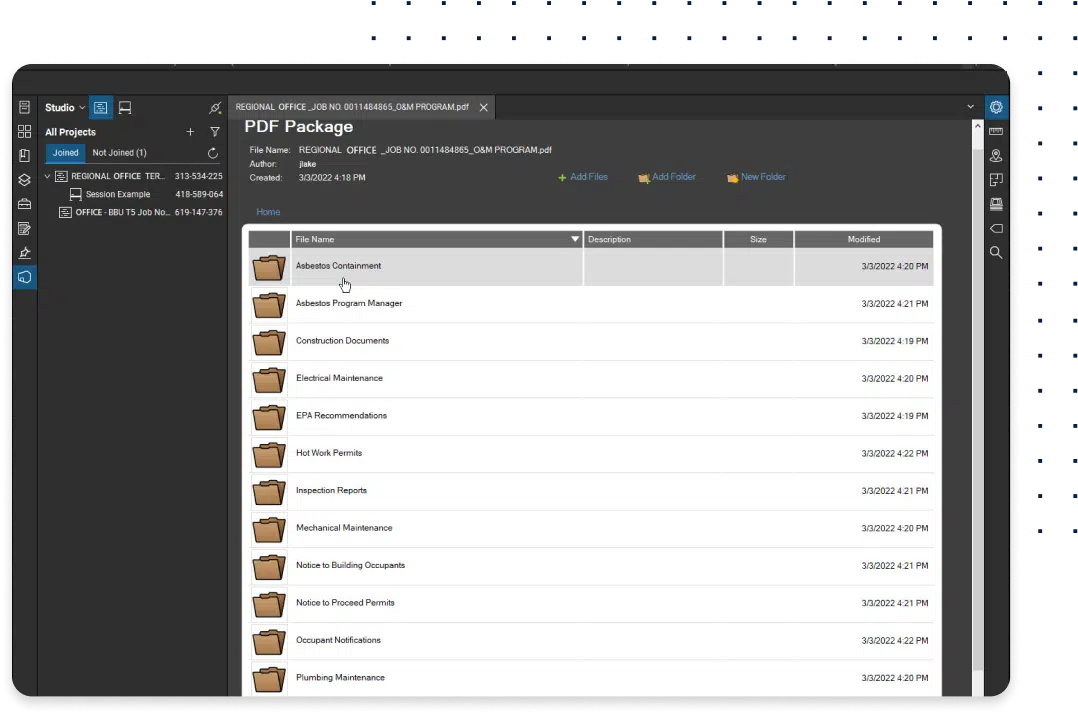The width and height of the screenshot is (1078, 714).
Task: Open the Layers panel icon
Action: pyautogui.click(x=25, y=179)
